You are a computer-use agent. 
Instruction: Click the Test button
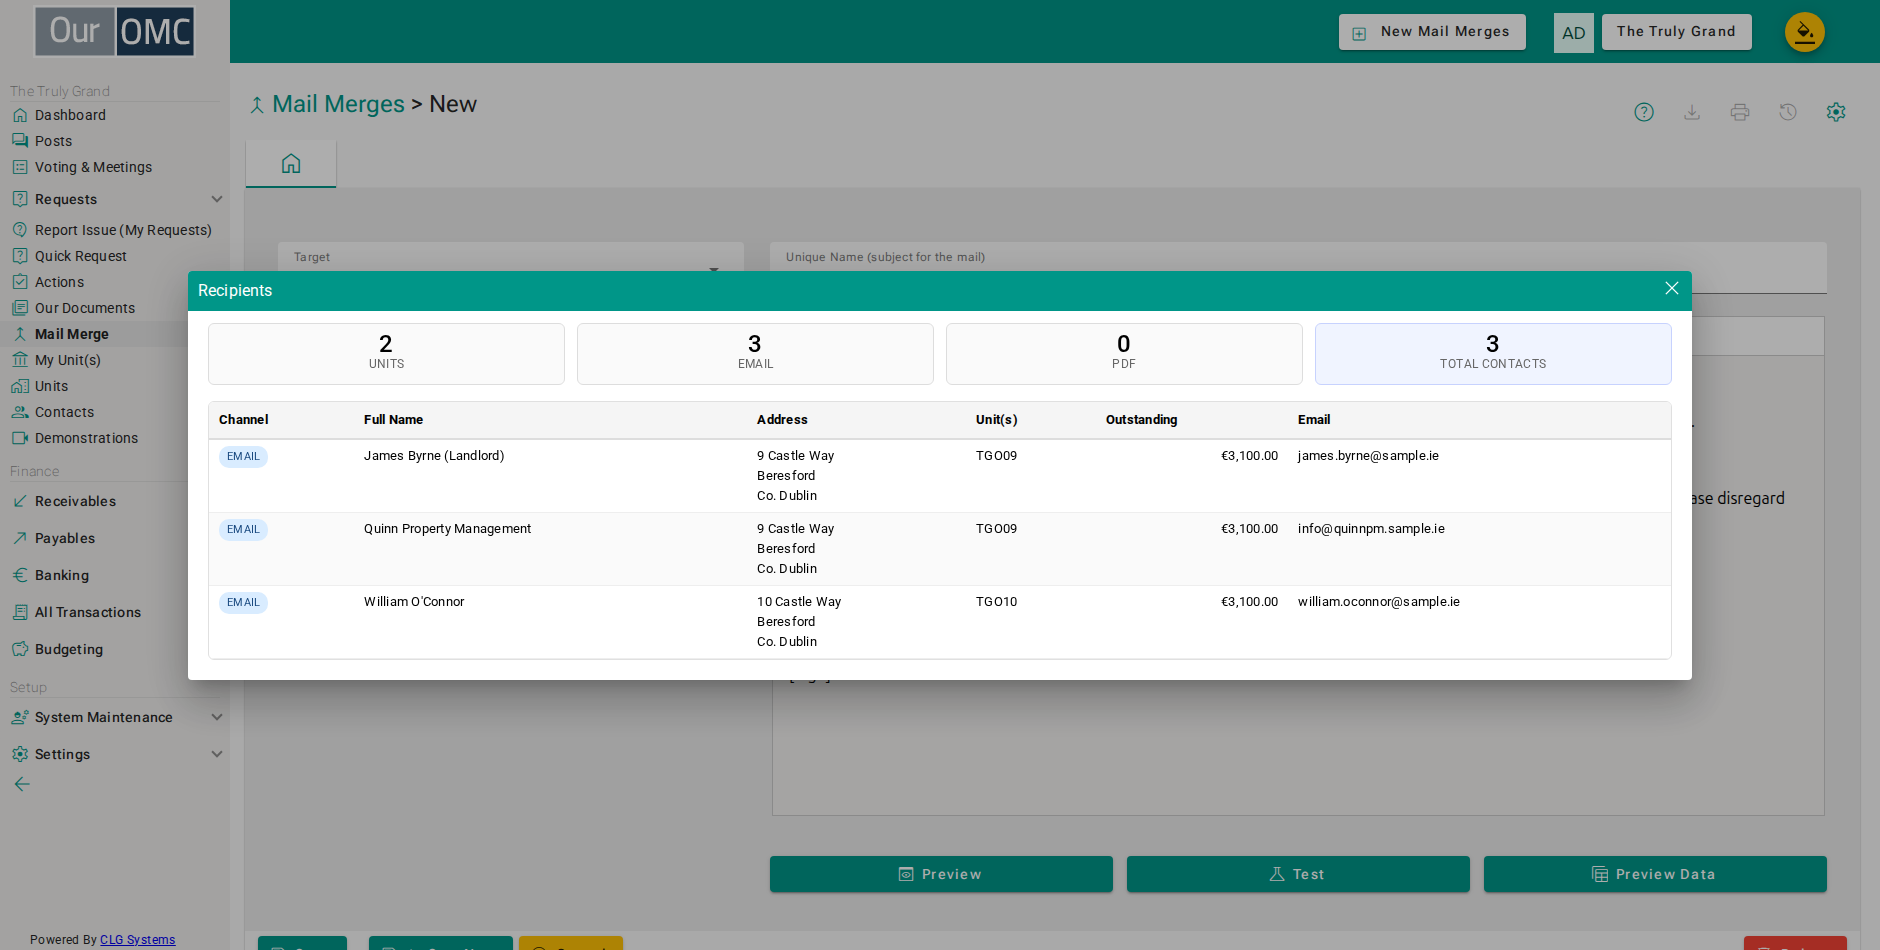pos(1298,874)
